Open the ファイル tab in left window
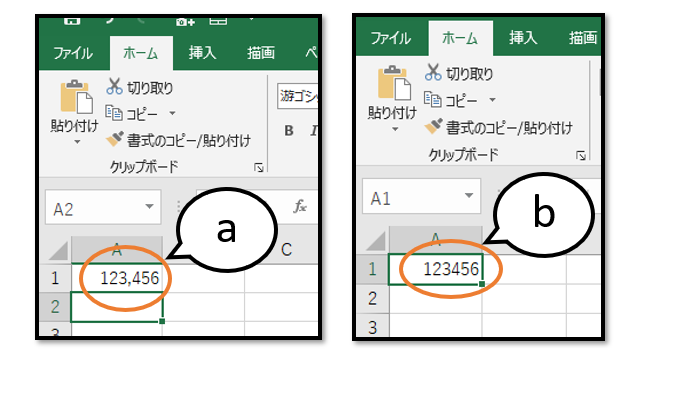The width and height of the screenshot is (700, 394). tap(73, 54)
